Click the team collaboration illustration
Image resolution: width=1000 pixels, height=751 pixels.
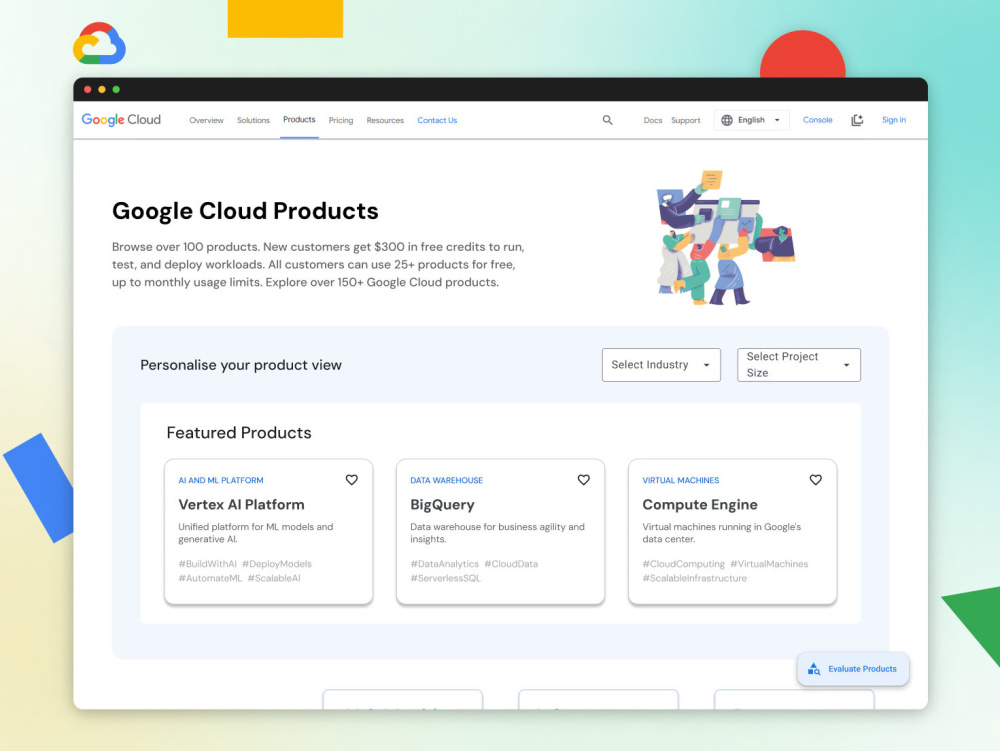click(x=726, y=237)
